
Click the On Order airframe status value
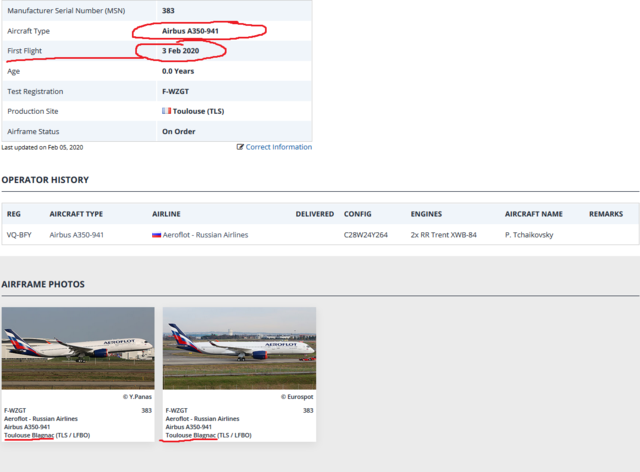[179, 131]
